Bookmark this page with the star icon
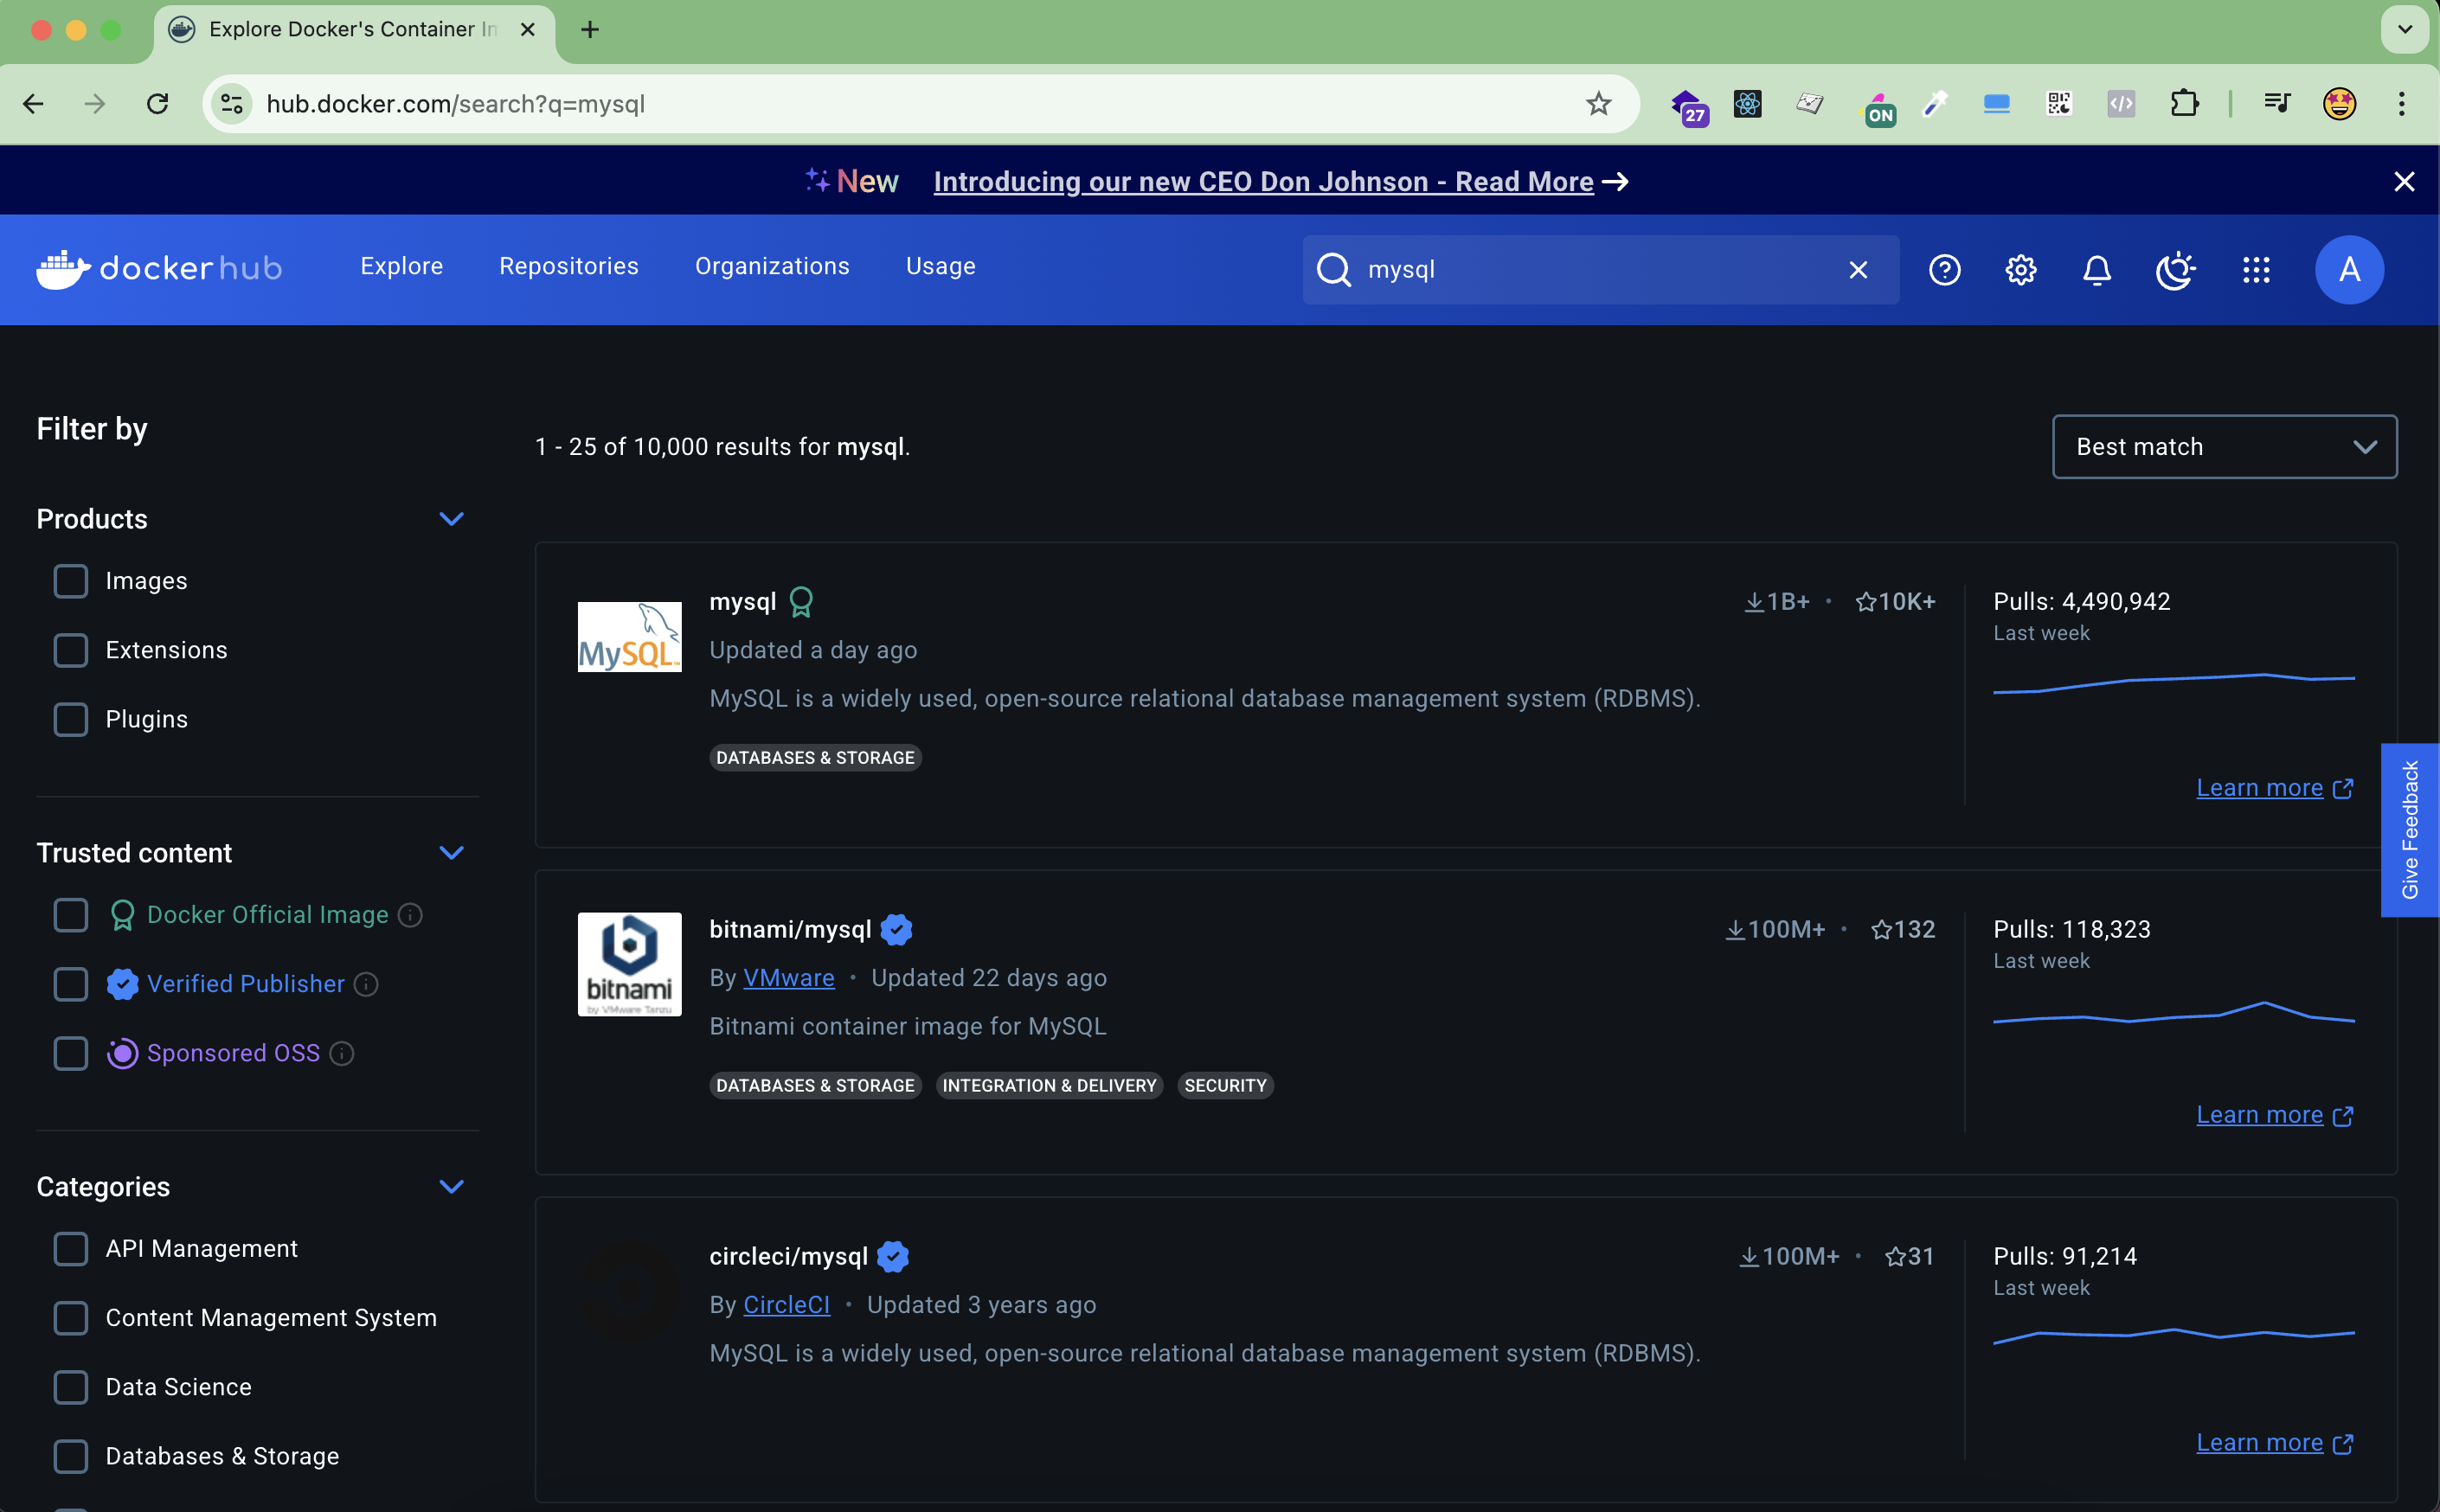 [x=1598, y=104]
